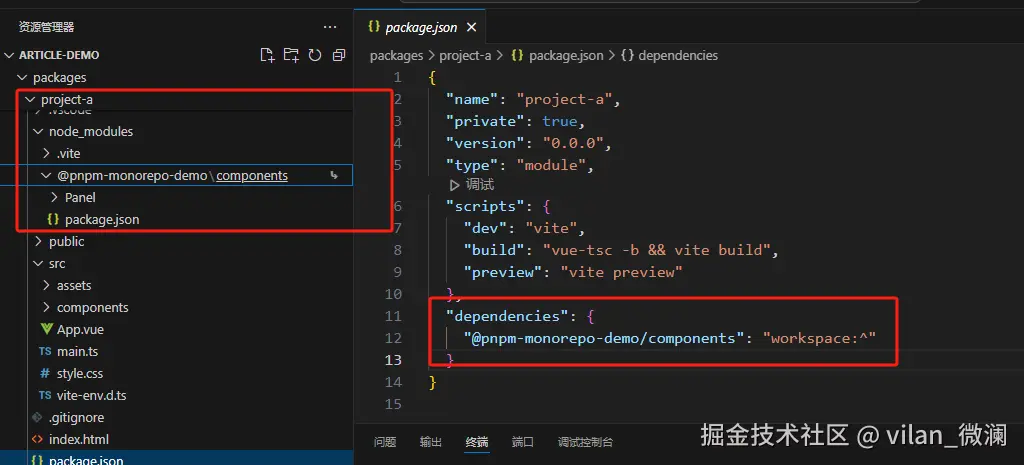Click the packages breadcrumb segment
Image resolution: width=1024 pixels, height=465 pixels.
point(396,56)
